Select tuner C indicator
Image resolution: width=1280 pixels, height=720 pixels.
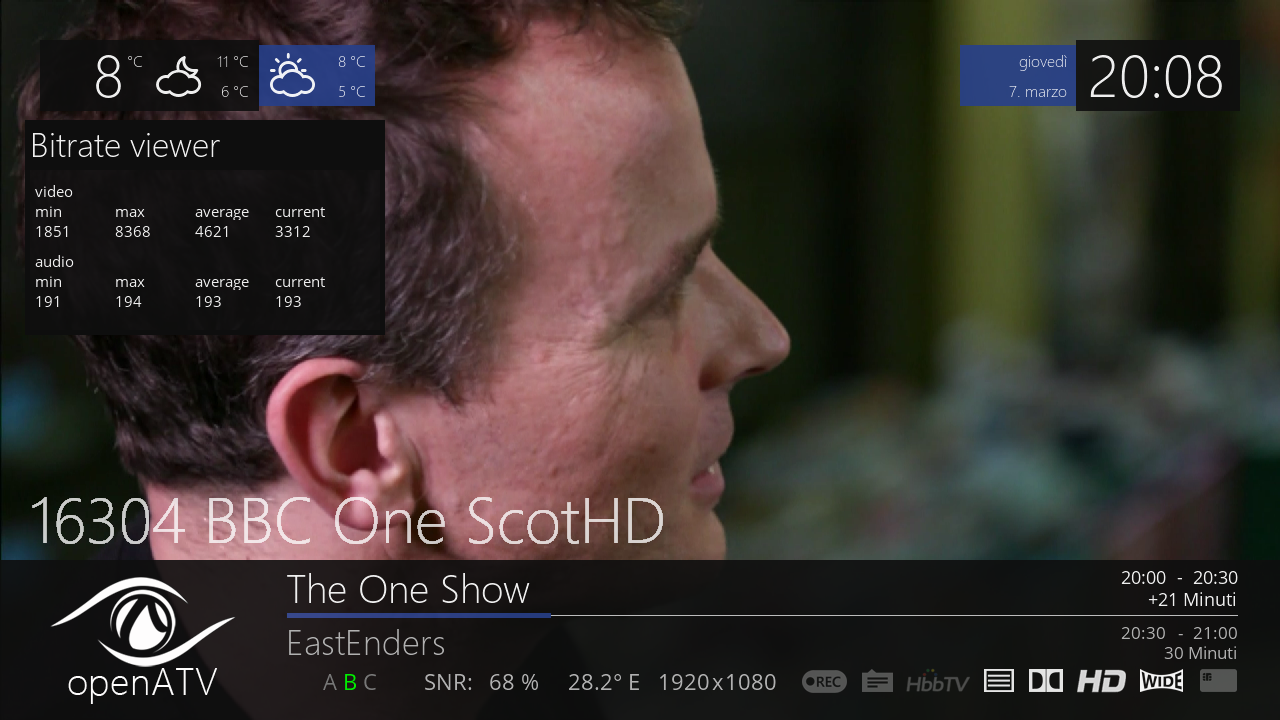(370, 683)
